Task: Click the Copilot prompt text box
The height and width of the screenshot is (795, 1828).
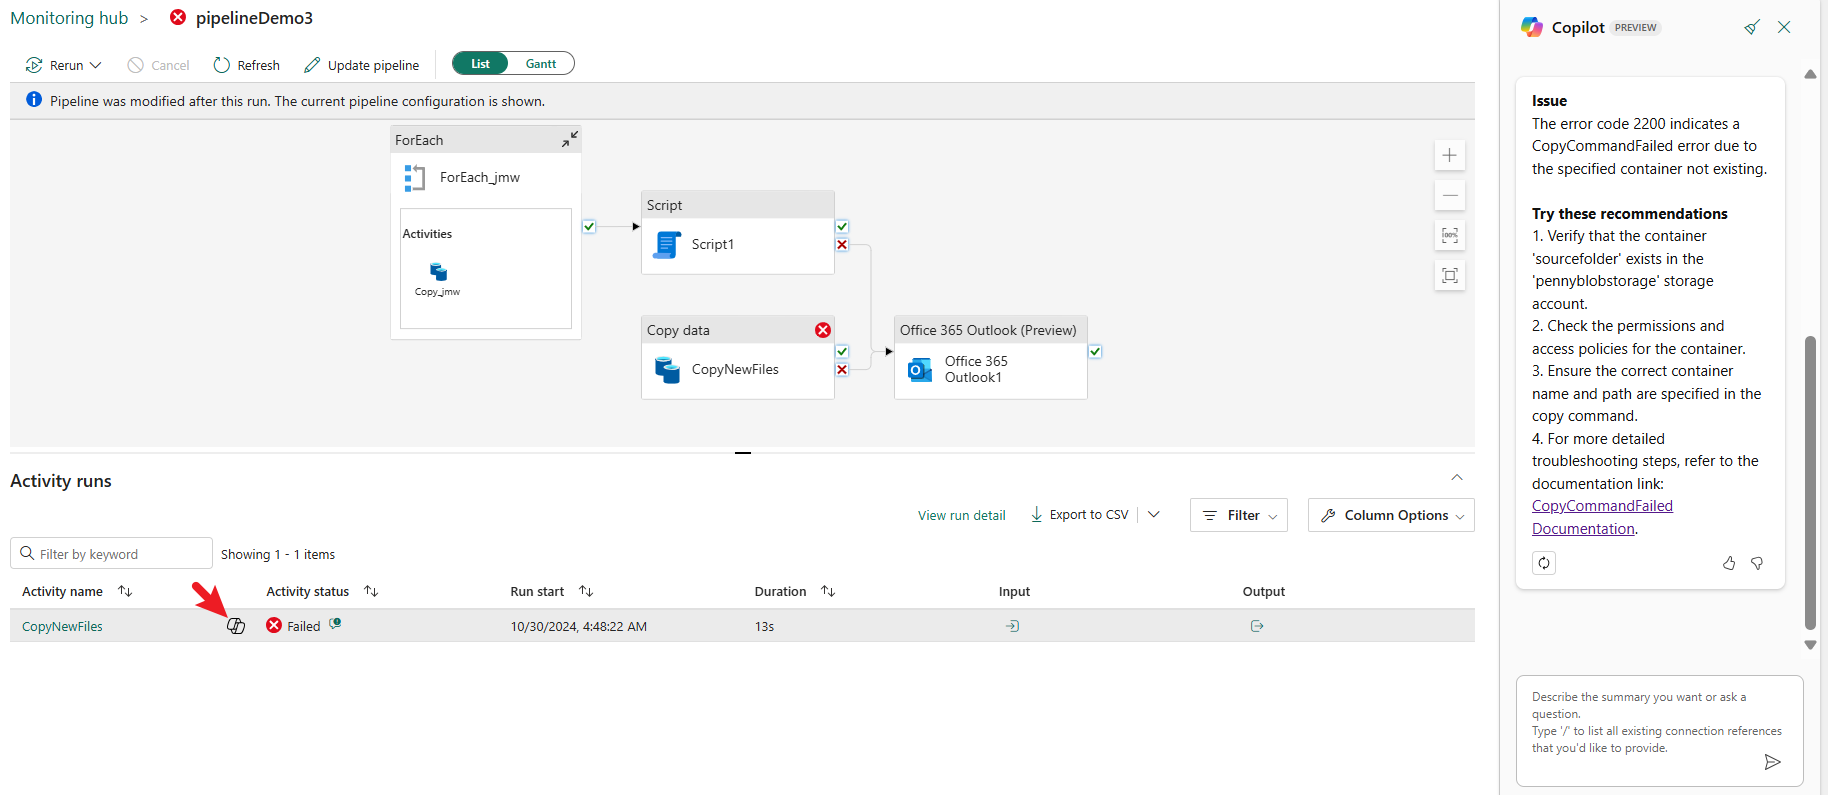Action: pos(1660,731)
